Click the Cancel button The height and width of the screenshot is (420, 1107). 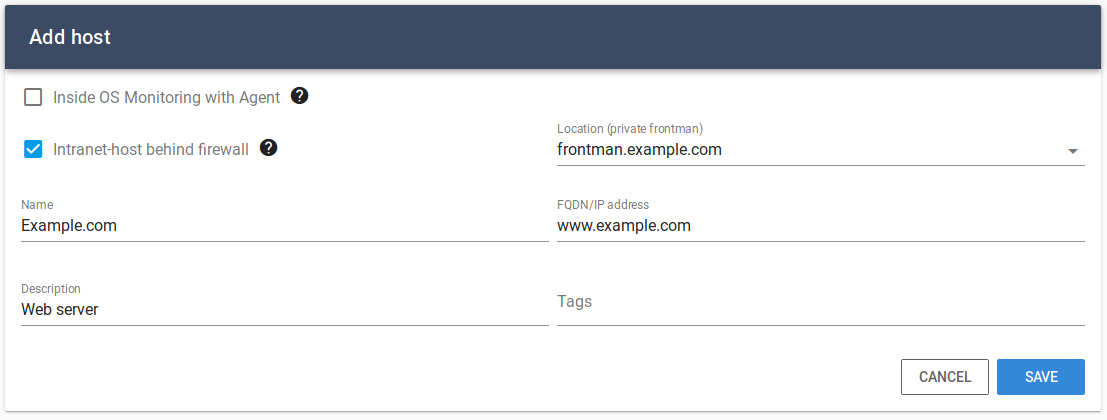pos(945,377)
